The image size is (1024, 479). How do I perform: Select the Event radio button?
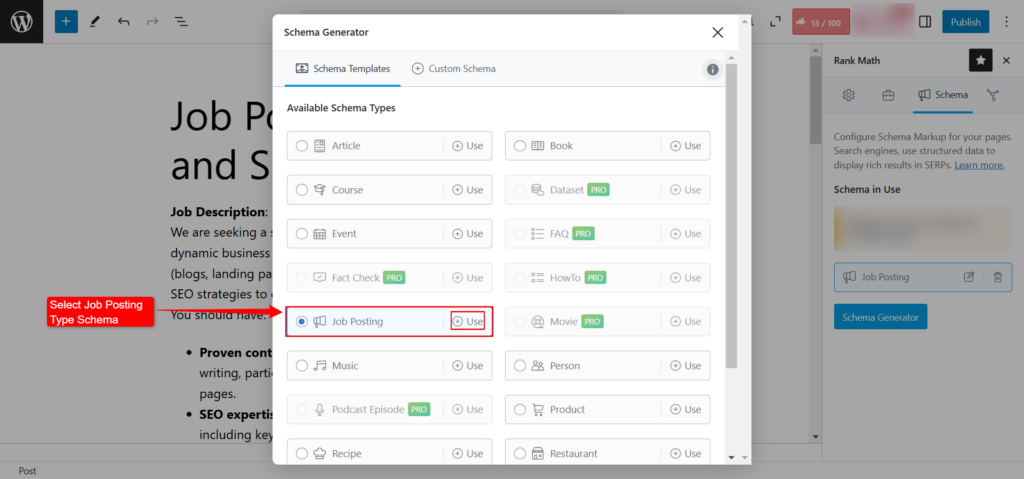pos(302,233)
